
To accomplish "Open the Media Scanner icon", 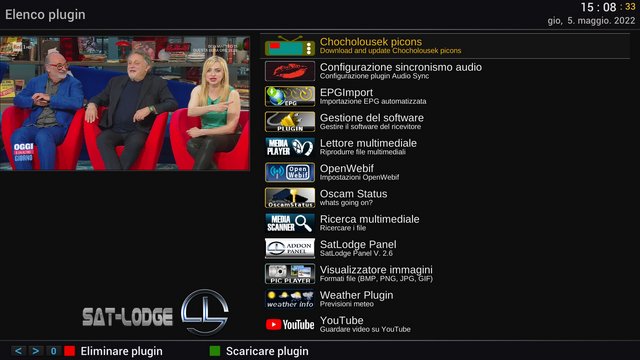I will (x=290, y=223).
